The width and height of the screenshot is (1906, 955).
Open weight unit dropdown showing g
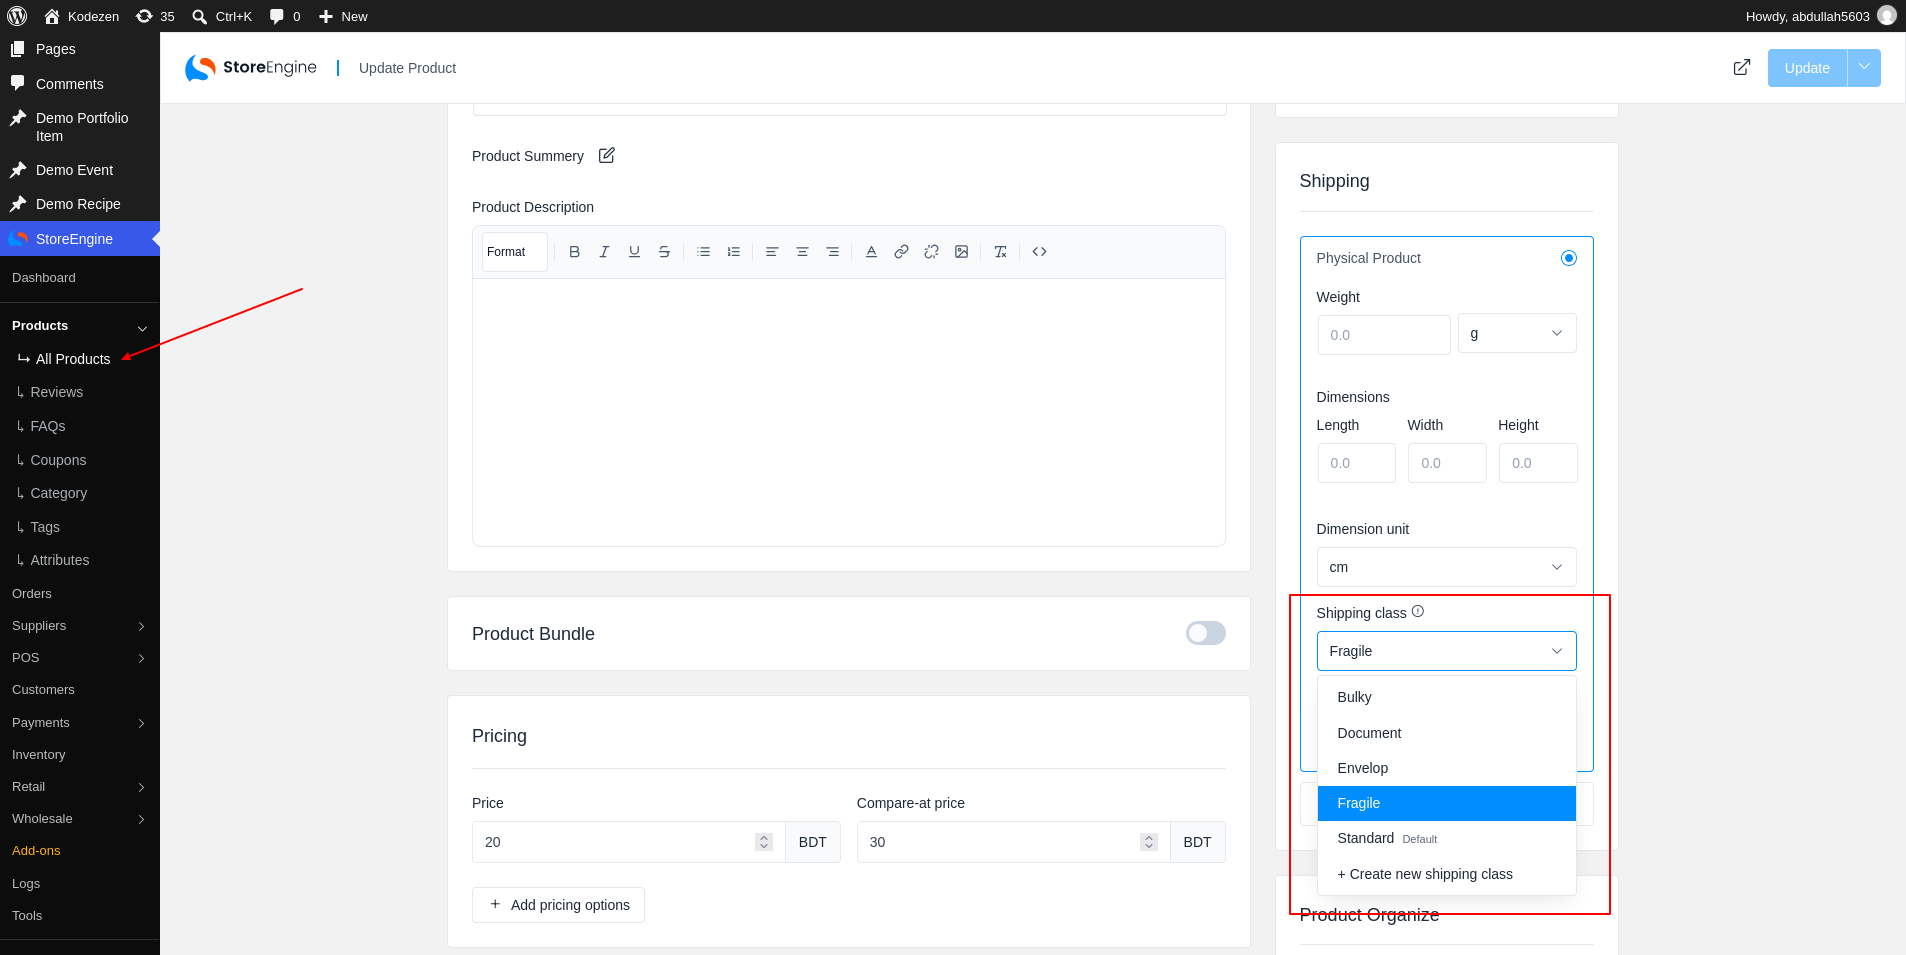1517,334
